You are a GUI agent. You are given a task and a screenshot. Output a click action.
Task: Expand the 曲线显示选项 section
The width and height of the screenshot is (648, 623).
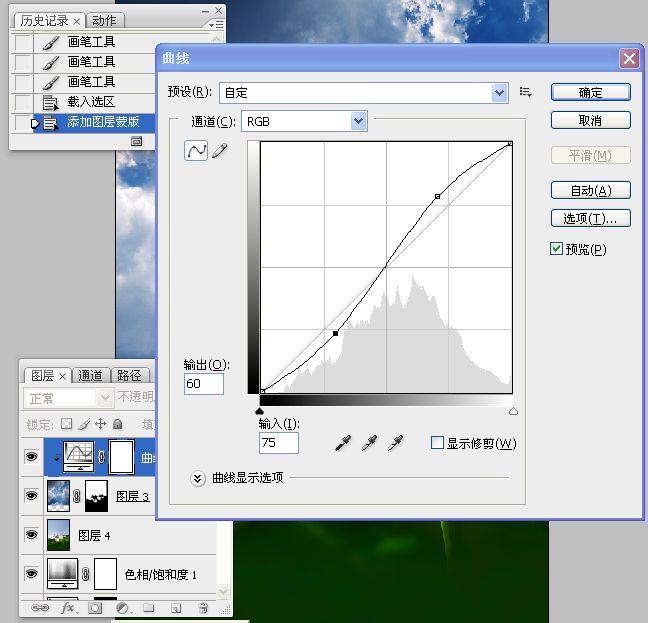(198, 478)
